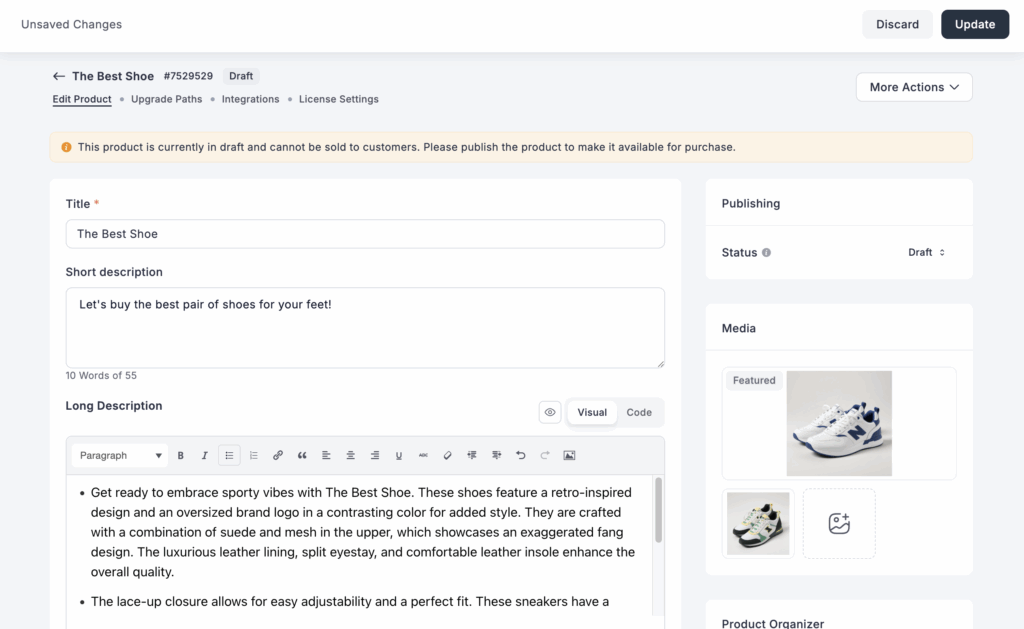Apply italic formatting
The width and height of the screenshot is (1024, 629).
click(204, 455)
